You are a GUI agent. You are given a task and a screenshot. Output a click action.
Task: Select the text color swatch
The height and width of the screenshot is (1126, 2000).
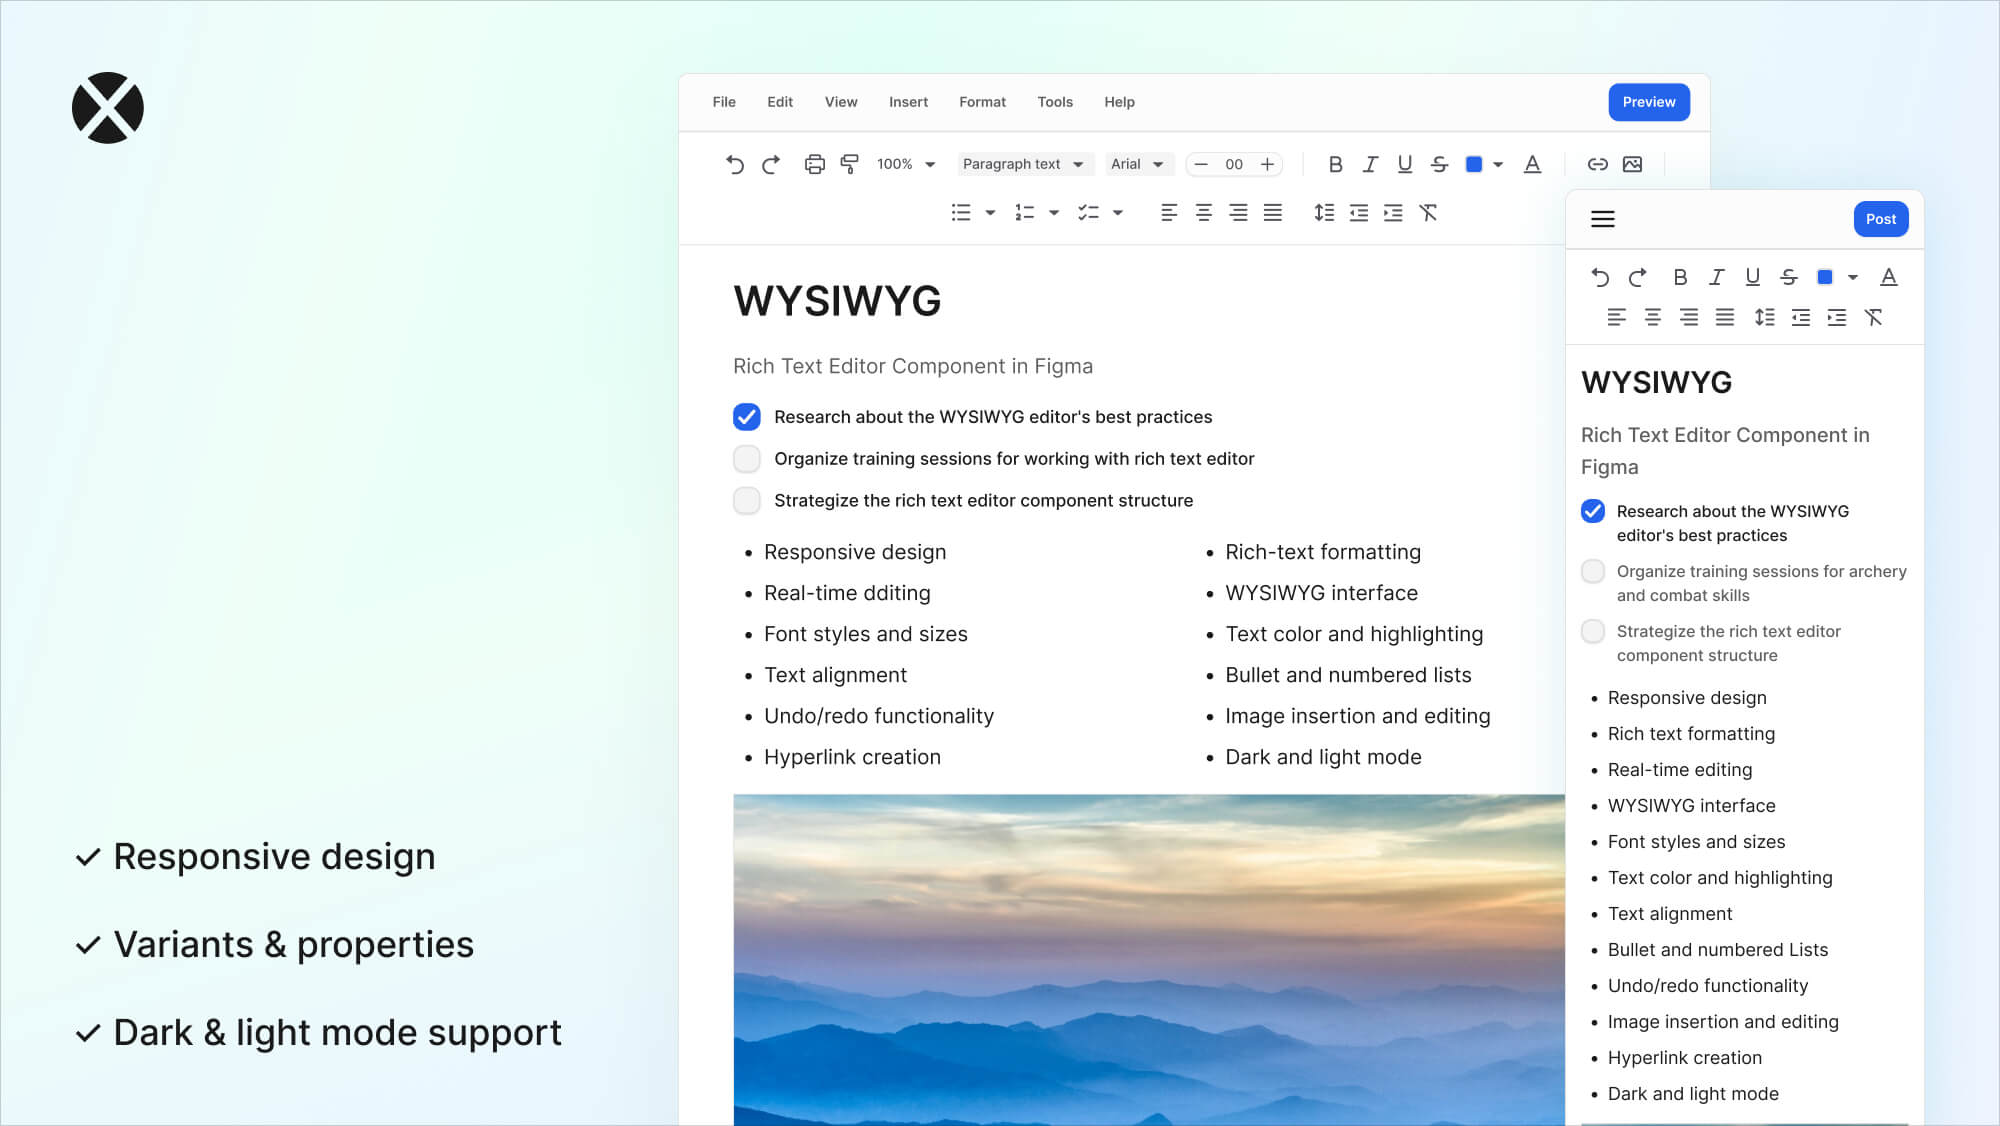click(x=1475, y=163)
